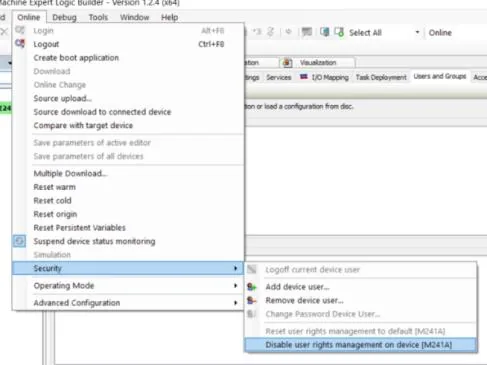This screenshot has width=487, height=365.
Task: Open the Debug menu
Action: click(64, 17)
